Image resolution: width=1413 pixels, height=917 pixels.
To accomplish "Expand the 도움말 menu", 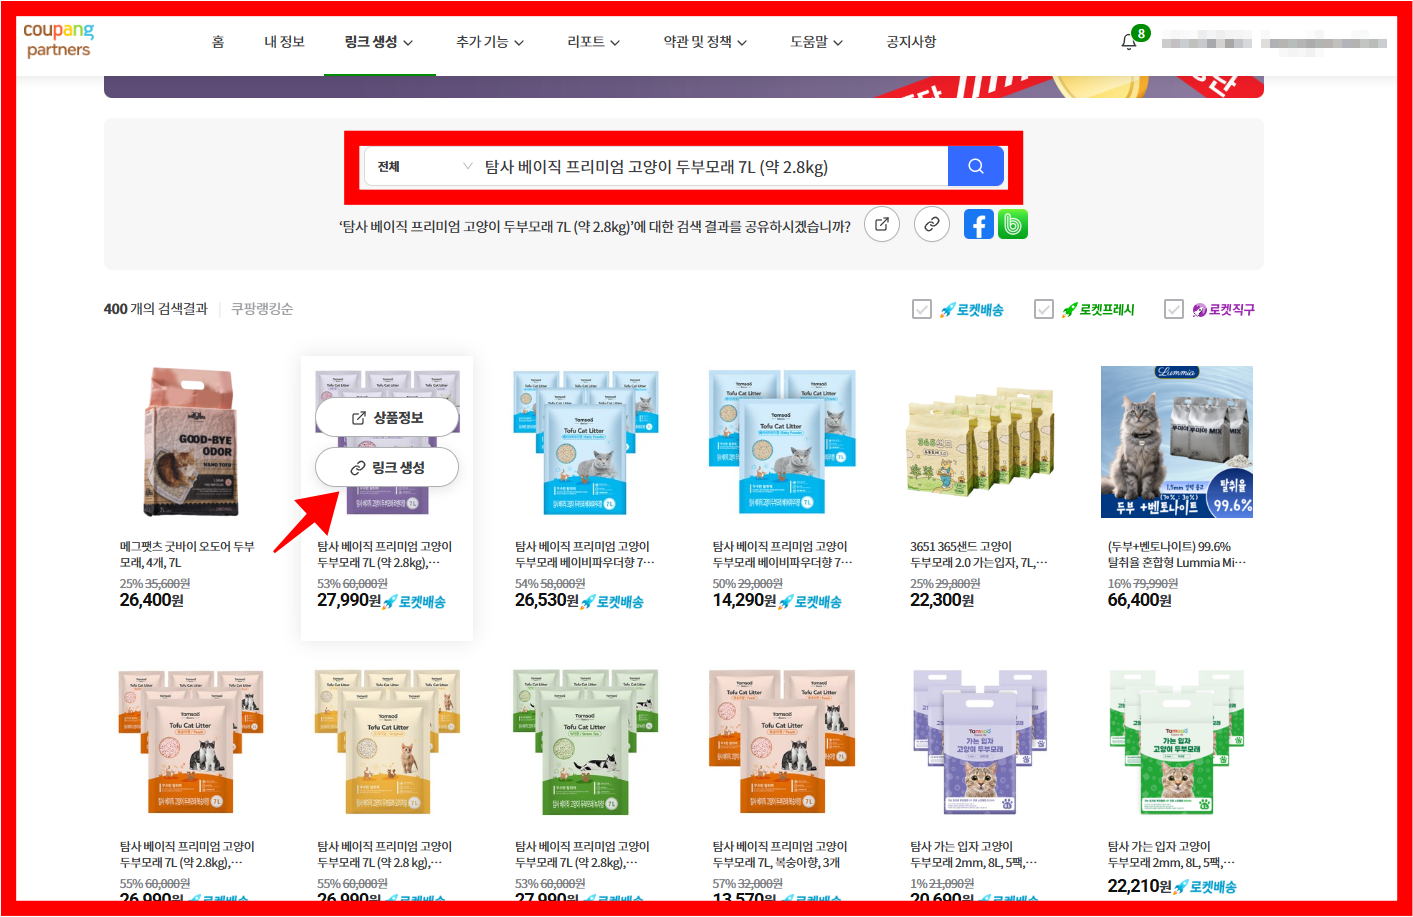I will coord(817,42).
